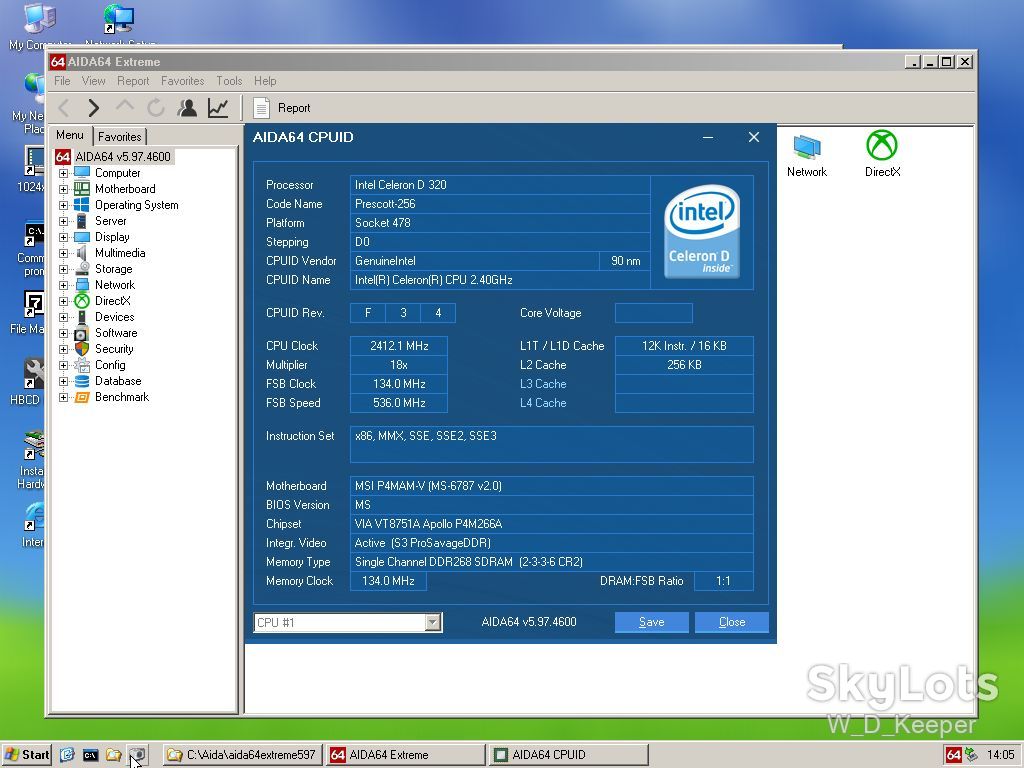Expand the Computer tree node

click(x=63, y=173)
